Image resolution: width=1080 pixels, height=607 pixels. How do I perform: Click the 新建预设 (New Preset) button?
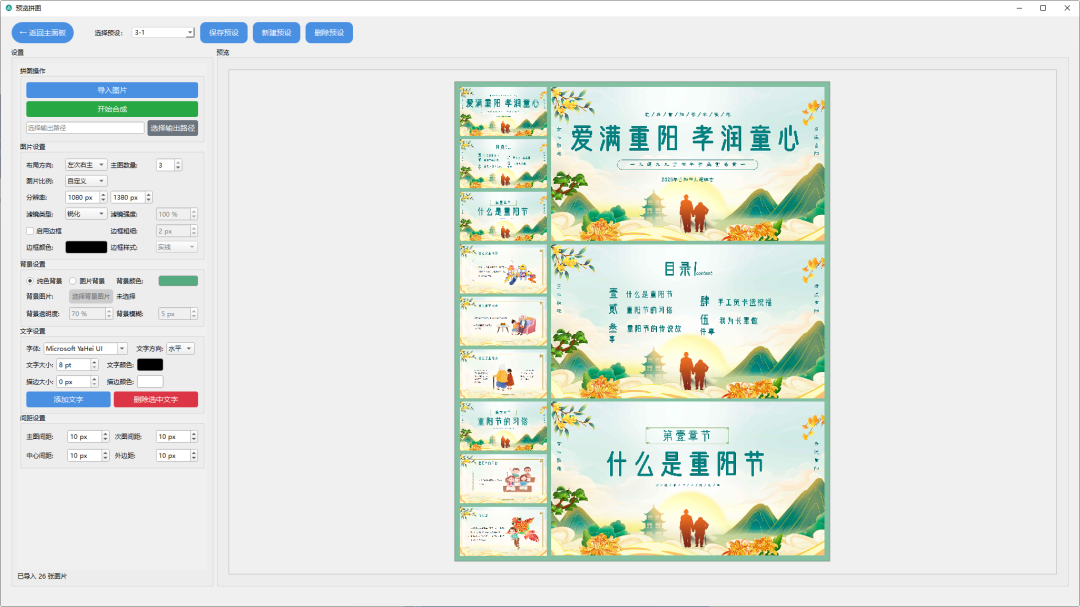(276, 32)
